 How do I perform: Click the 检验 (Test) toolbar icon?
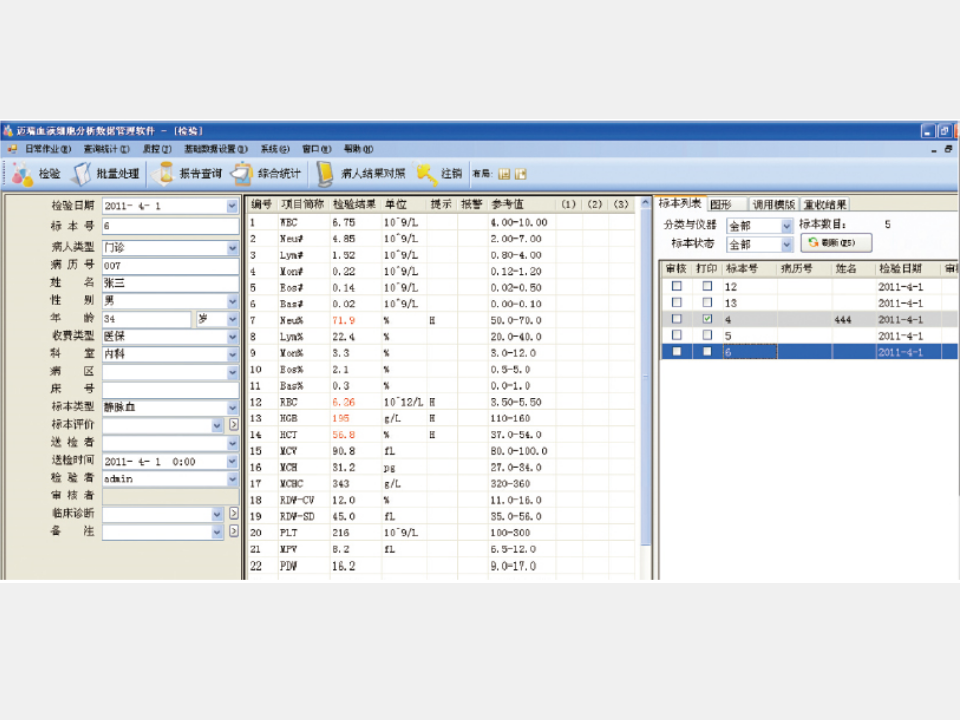(22, 174)
